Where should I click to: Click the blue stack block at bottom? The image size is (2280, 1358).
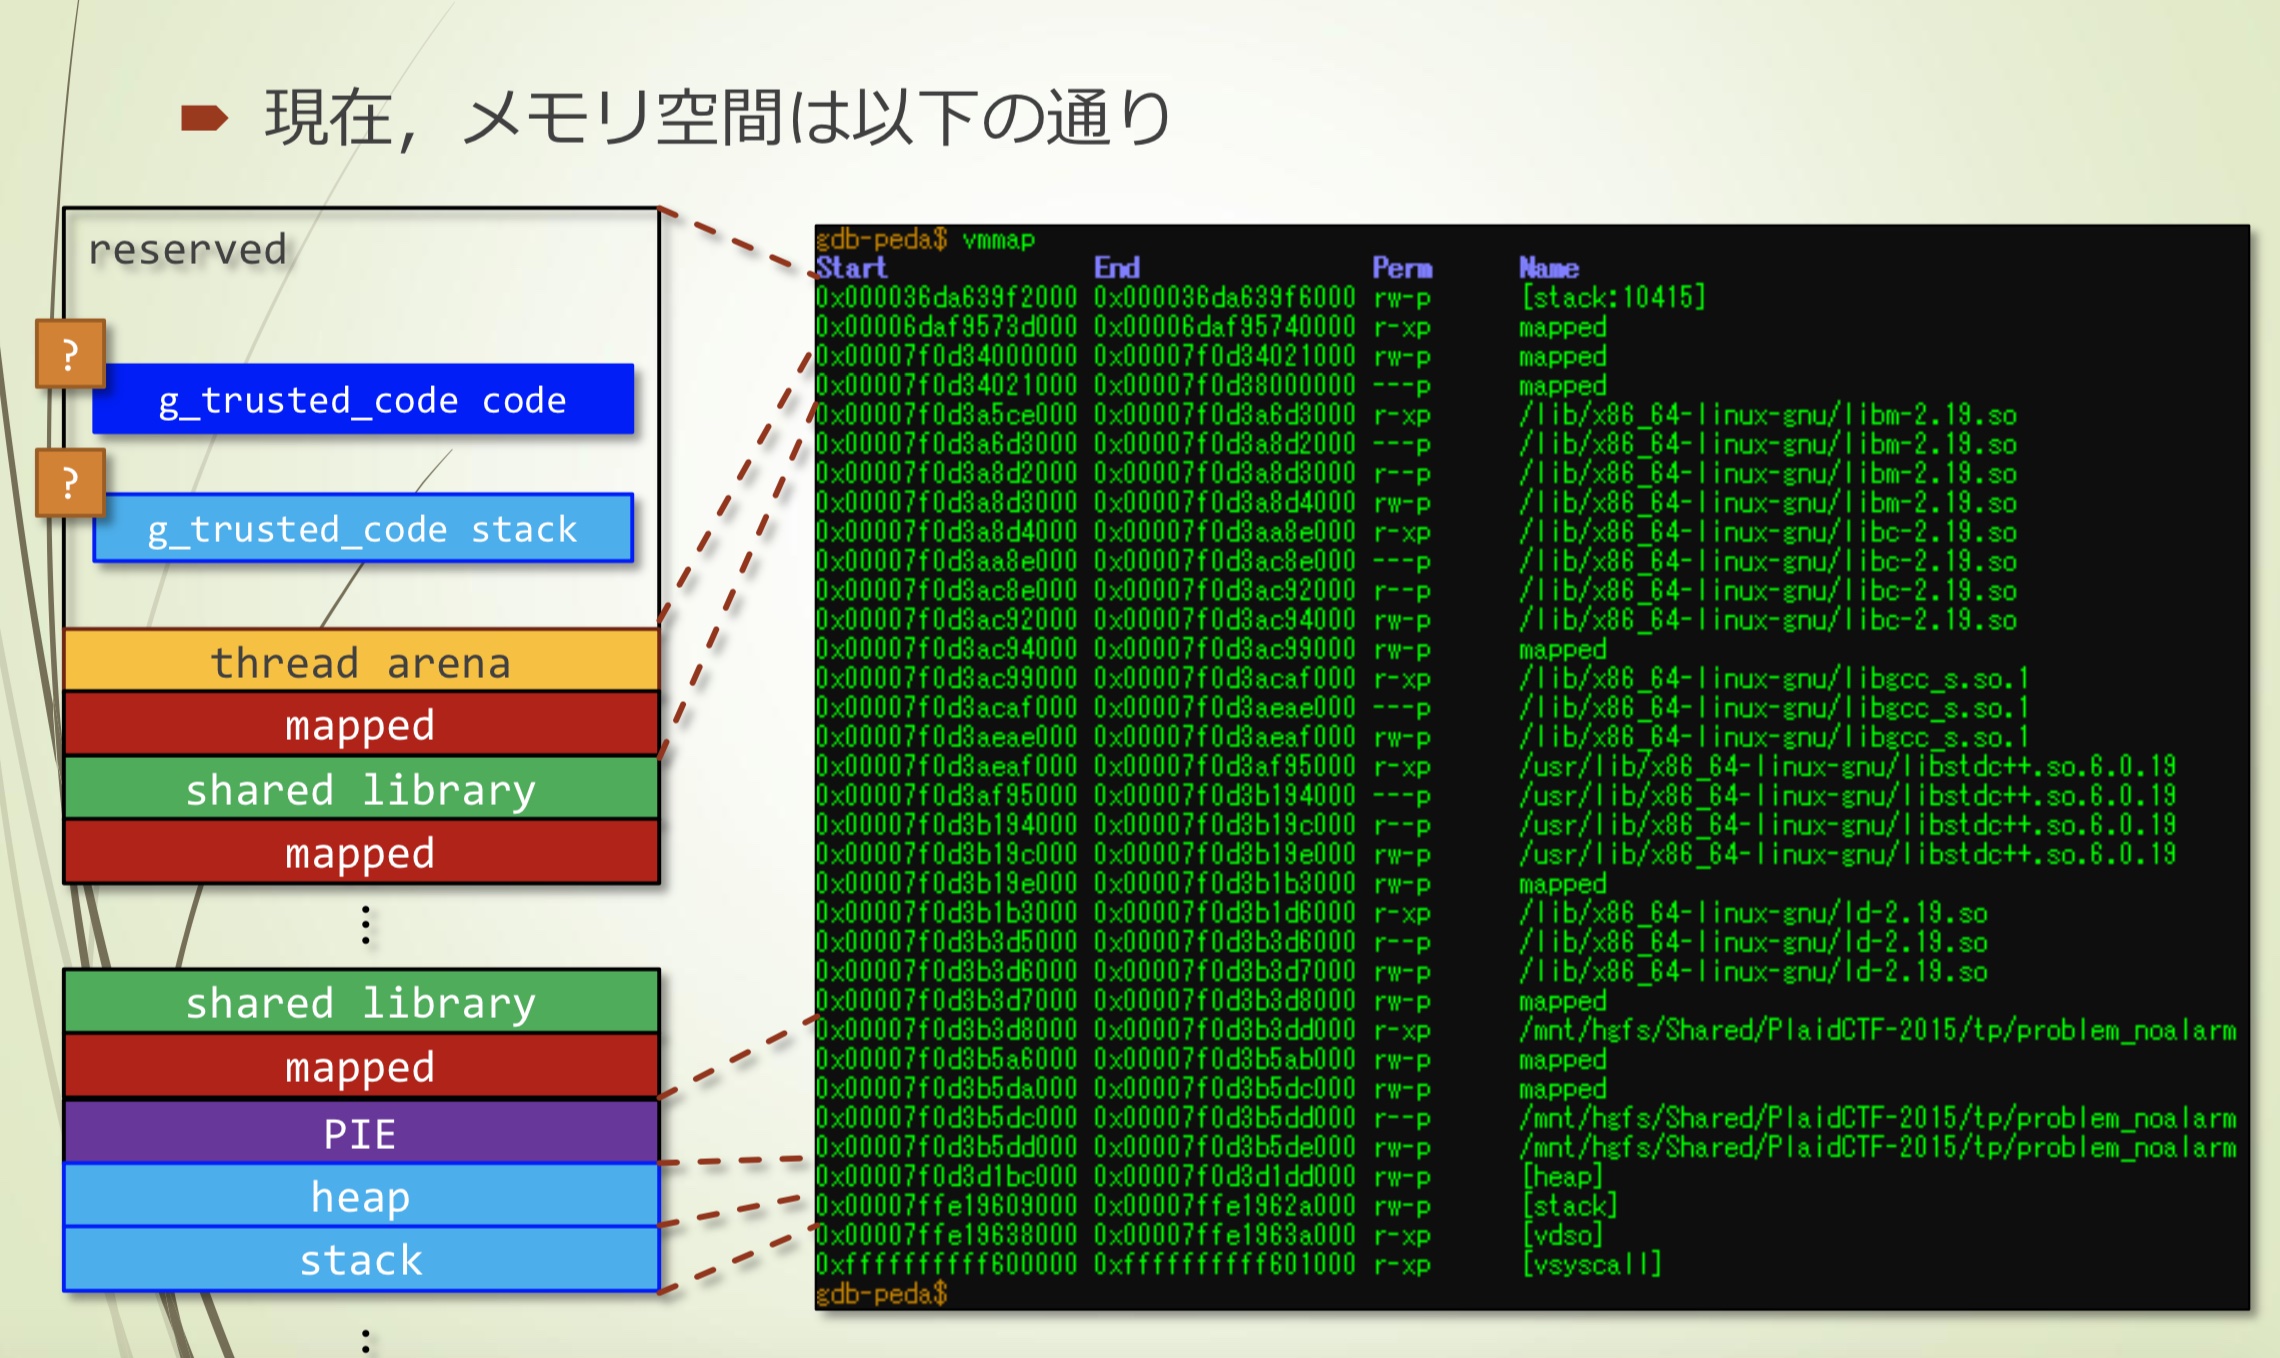(x=361, y=1260)
